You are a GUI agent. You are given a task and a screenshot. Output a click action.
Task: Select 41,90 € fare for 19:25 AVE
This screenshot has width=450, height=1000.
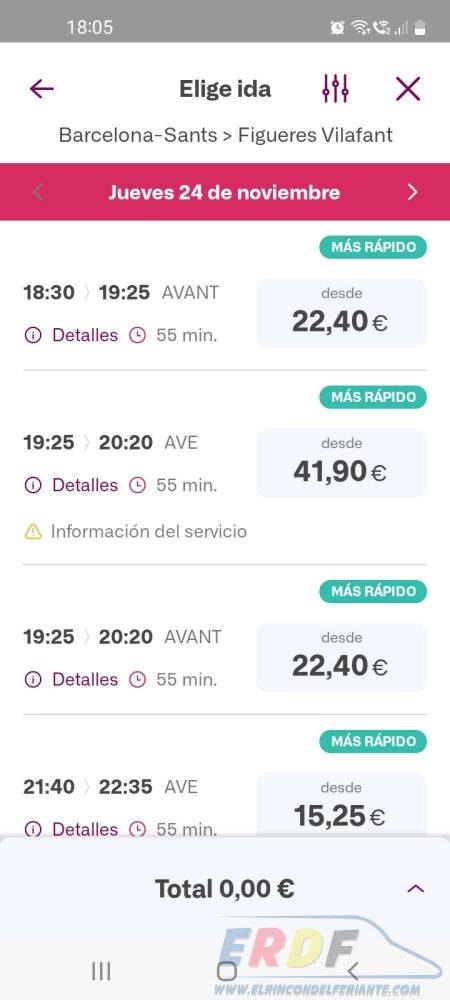[341, 462]
